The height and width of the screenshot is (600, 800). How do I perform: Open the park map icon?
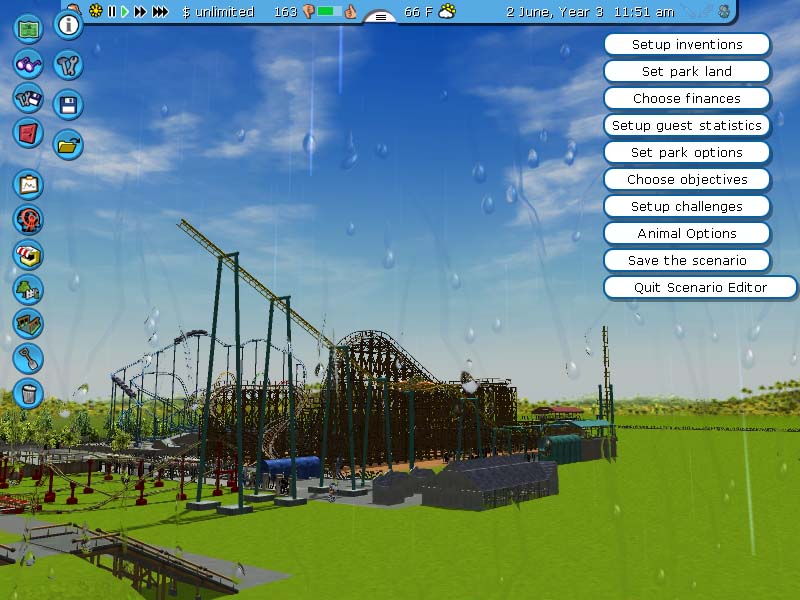[28, 28]
